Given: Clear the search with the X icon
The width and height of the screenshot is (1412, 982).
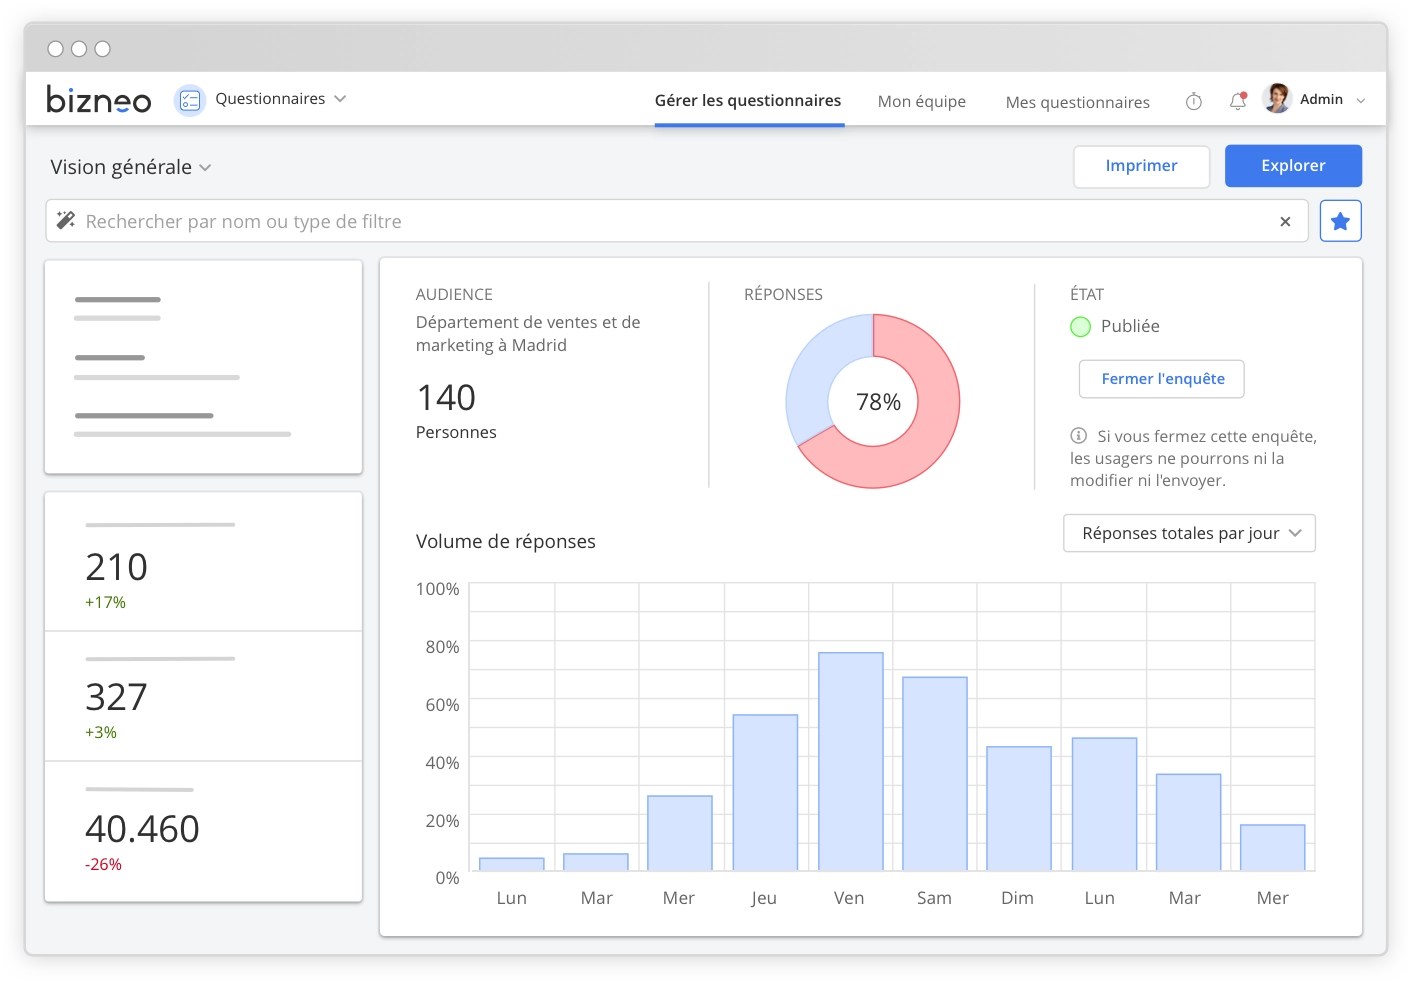Looking at the screenshot, I should click(1285, 222).
